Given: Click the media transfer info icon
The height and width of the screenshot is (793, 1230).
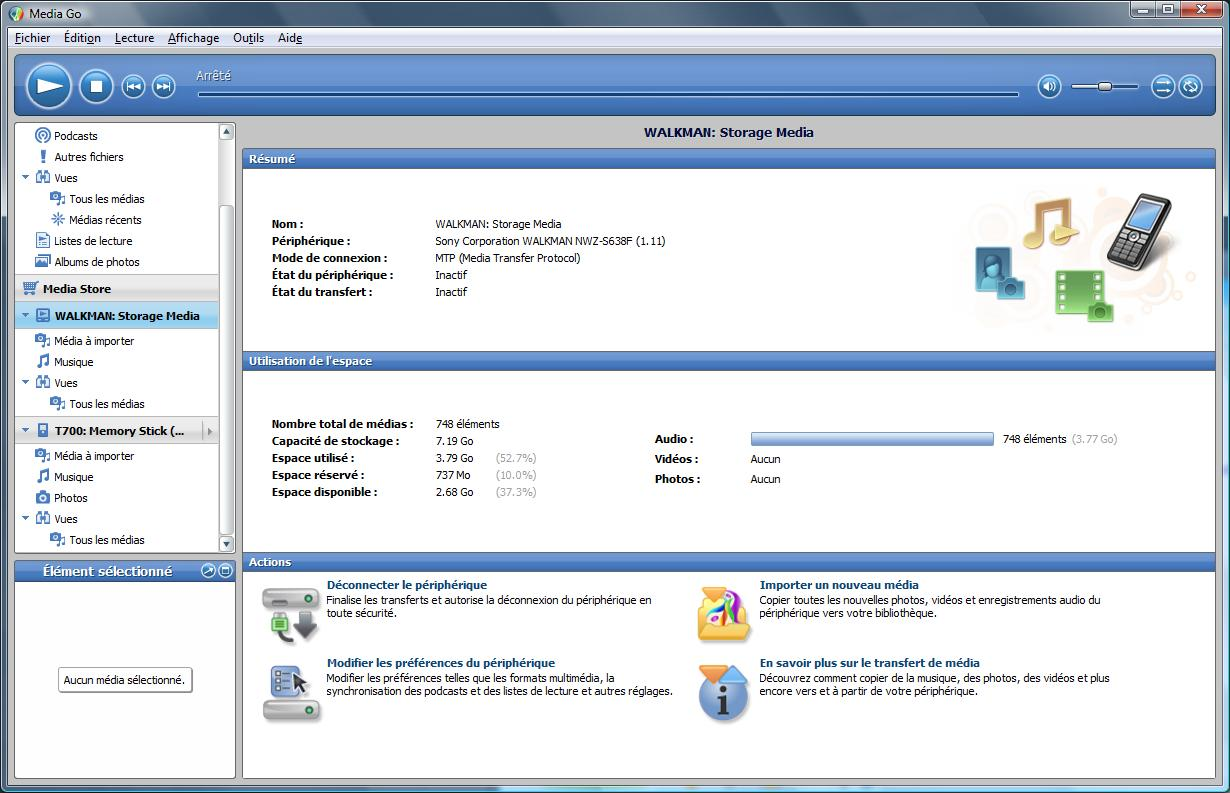Looking at the screenshot, I should [x=723, y=692].
